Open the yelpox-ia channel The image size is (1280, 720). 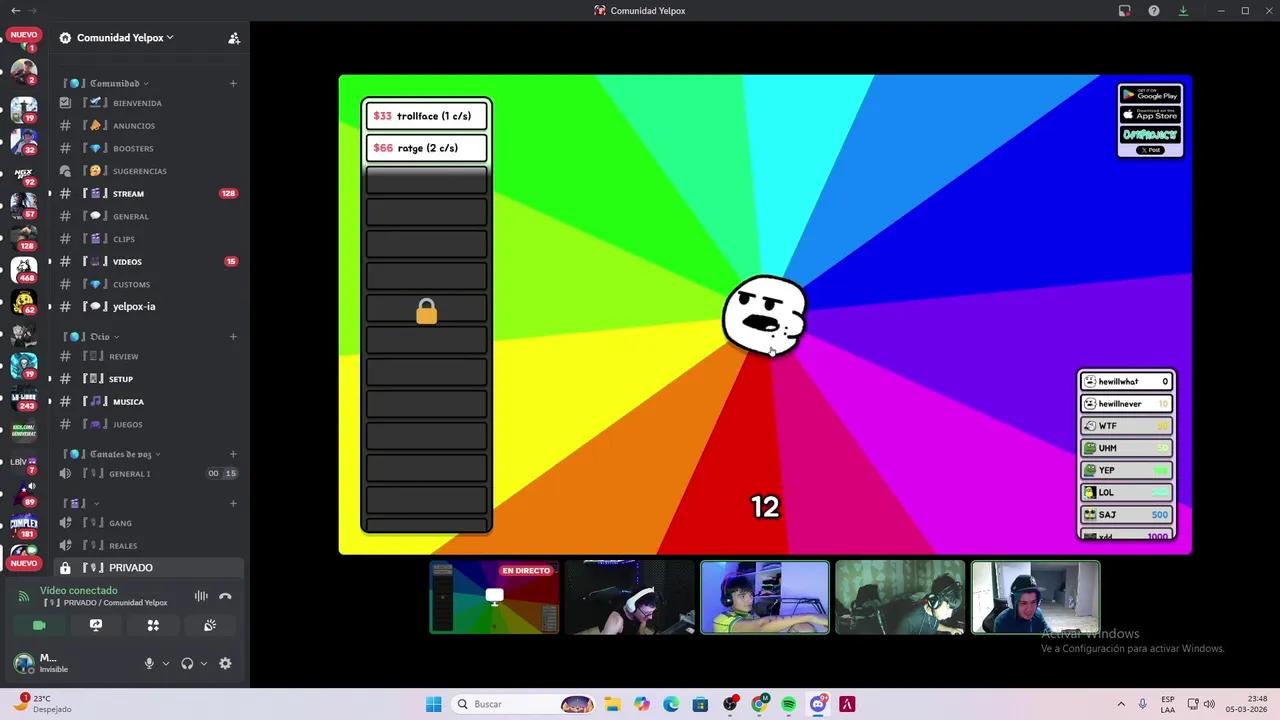pyautogui.click(x=148, y=307)
